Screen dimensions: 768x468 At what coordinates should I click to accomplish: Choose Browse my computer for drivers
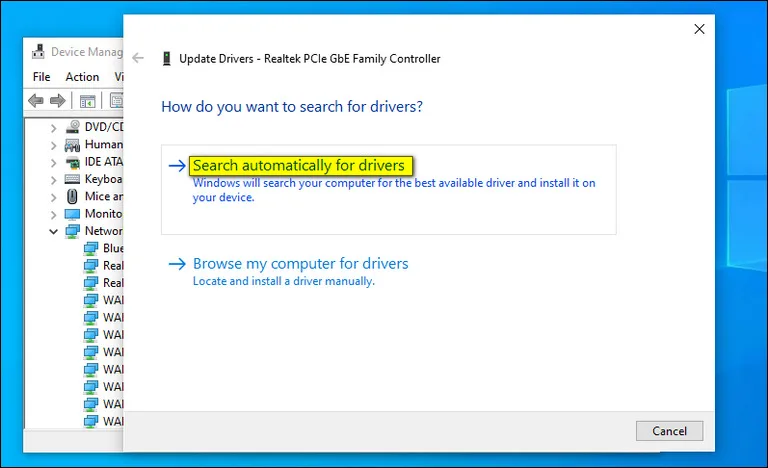[300, 264]
